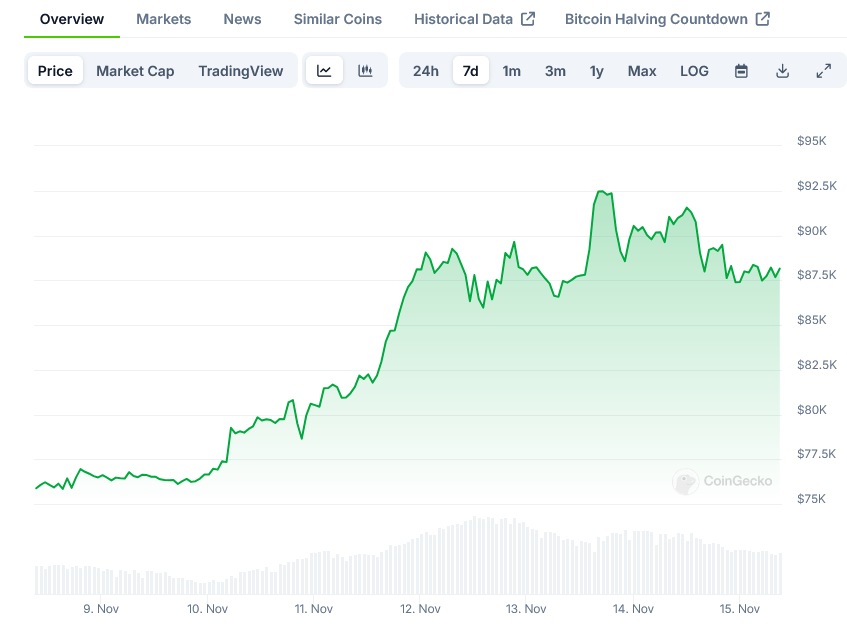Switch chart to Market Cap
Screen dimensions: 847x632
click(135, 71)
